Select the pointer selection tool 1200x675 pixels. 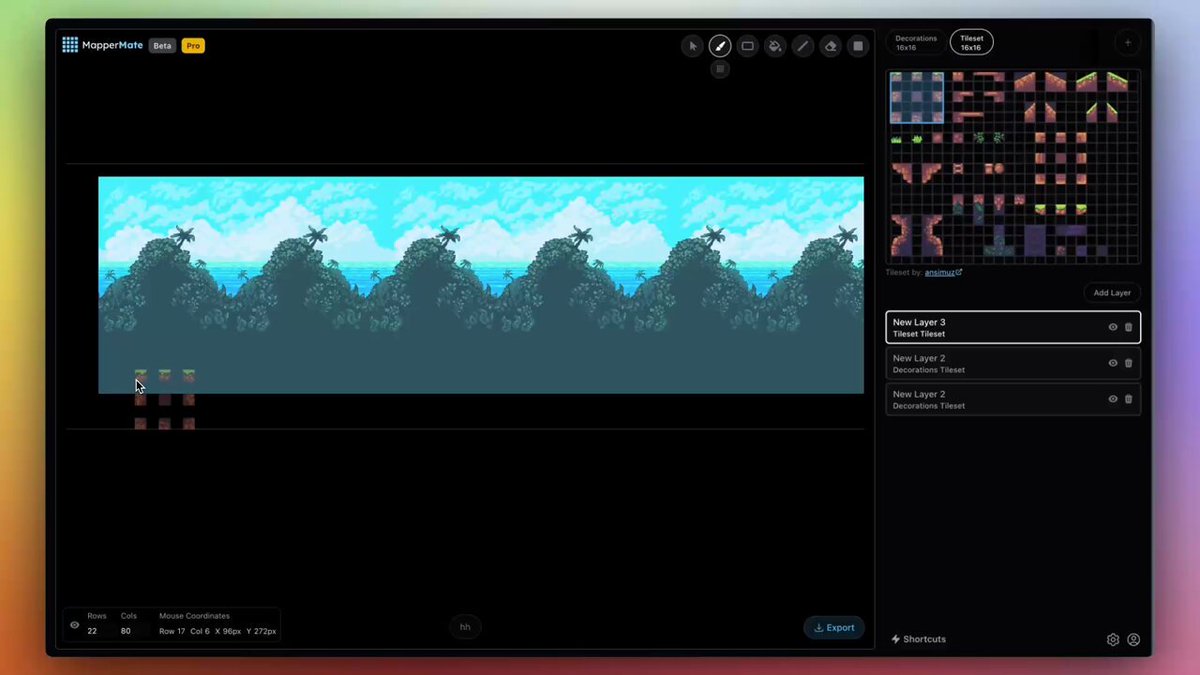tap(692, 46)
